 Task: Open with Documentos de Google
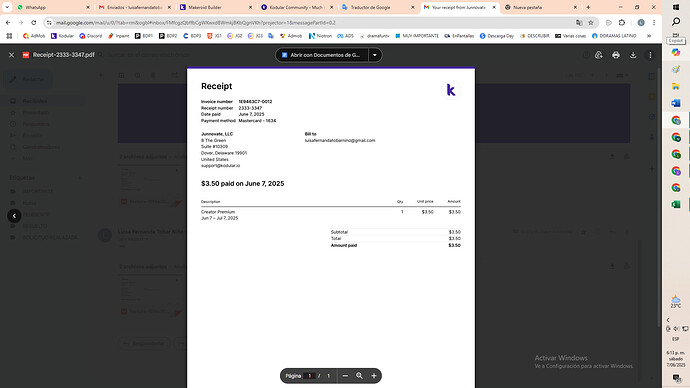[322, 55]
